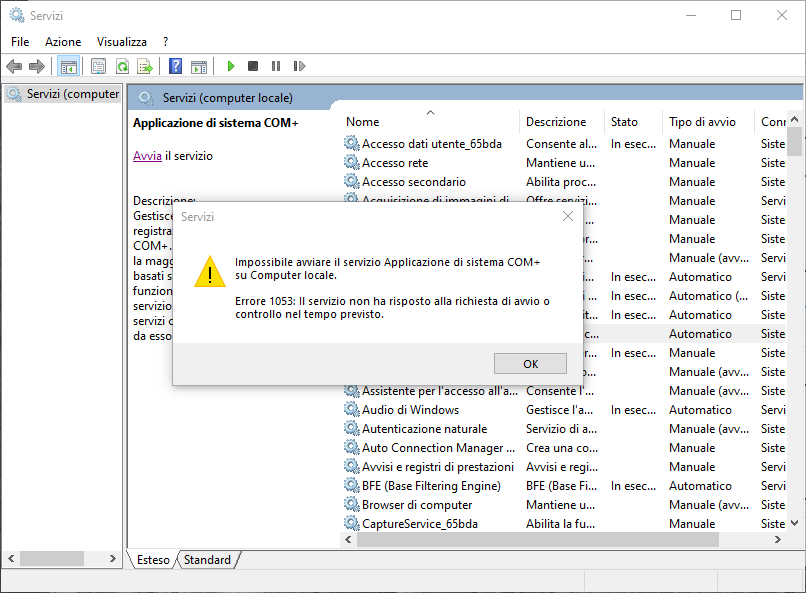Open the ? help menu
This screenshot has width=806, height=593.
coord(166,42)
